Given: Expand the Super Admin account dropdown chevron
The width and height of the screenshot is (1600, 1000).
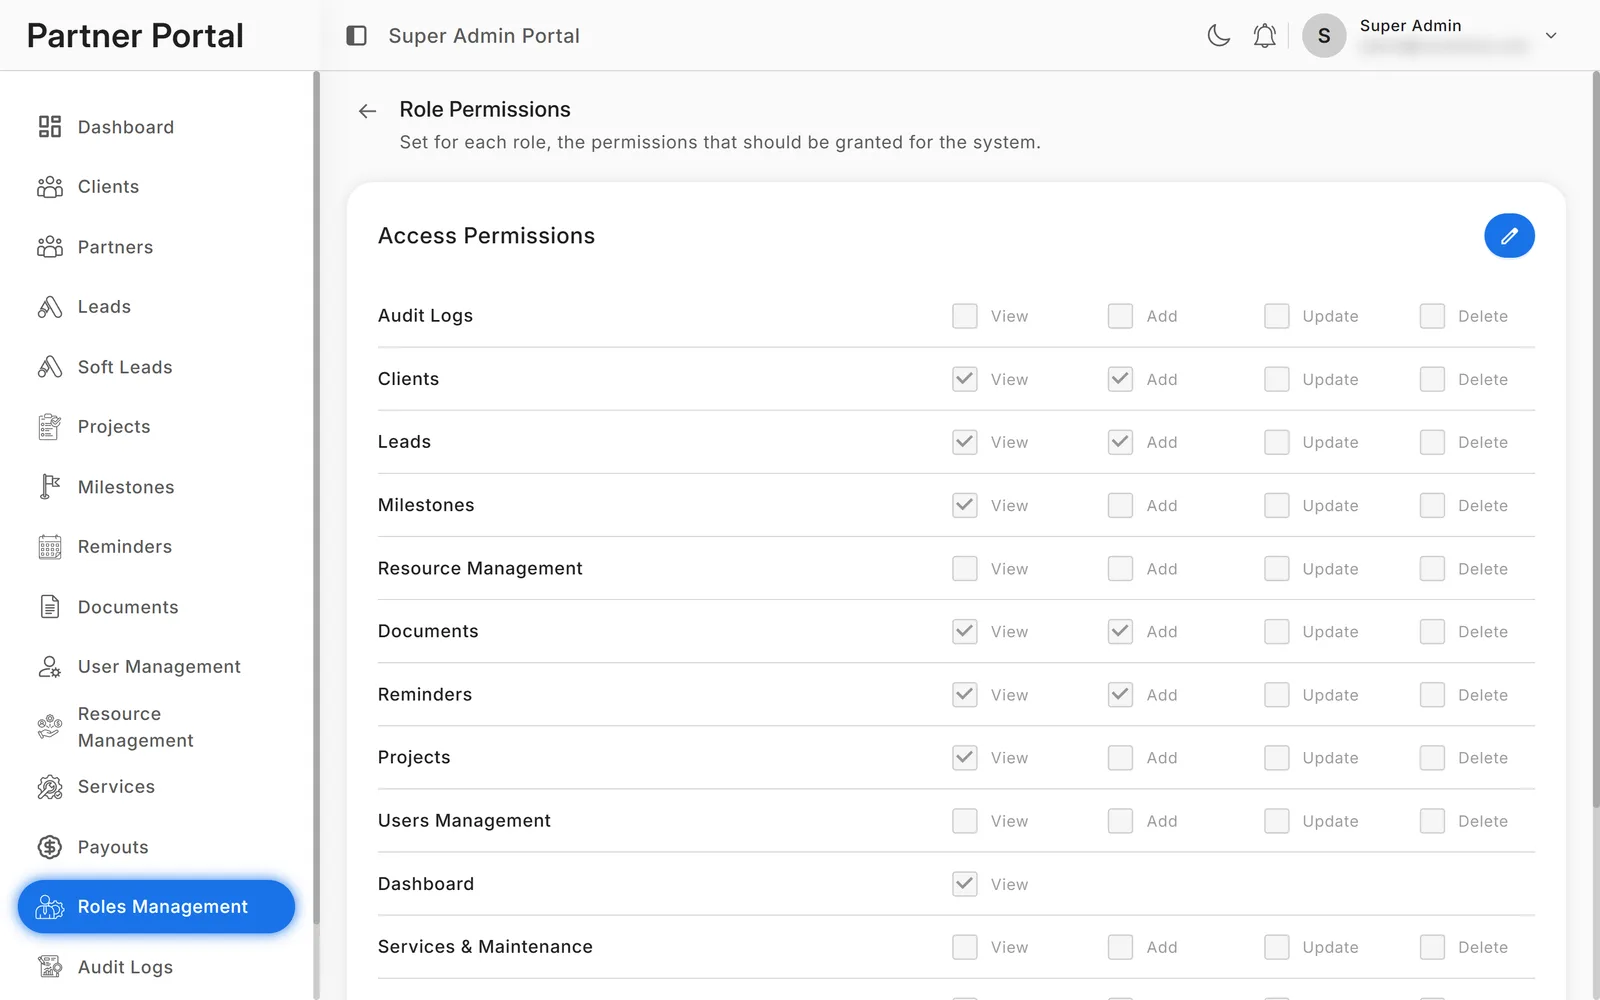Looking at the screenshot, I should click(1551, 36).
